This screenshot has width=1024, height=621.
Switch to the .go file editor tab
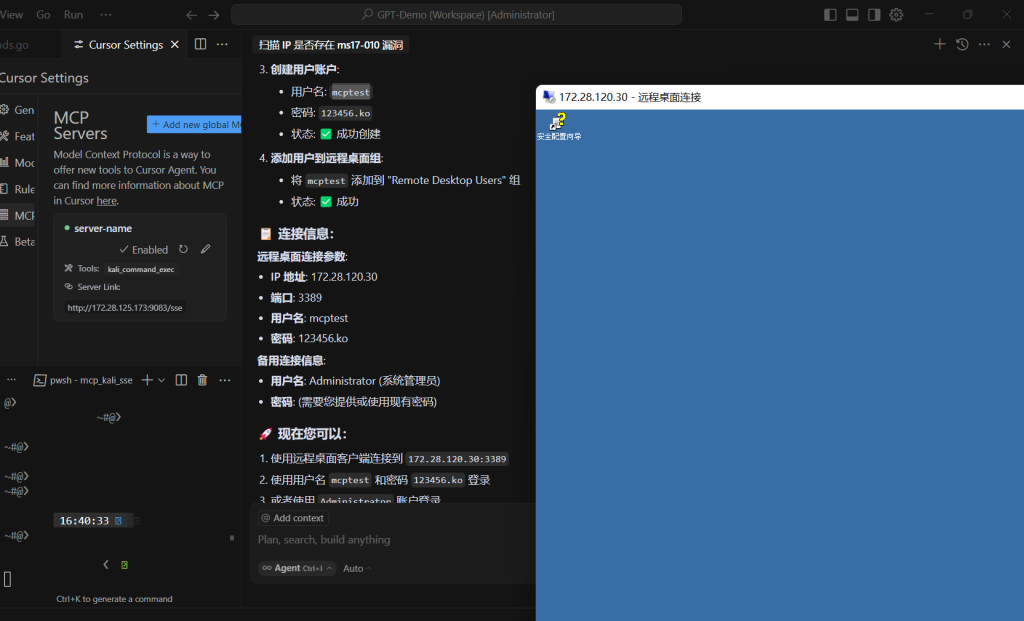click(14, 44)
